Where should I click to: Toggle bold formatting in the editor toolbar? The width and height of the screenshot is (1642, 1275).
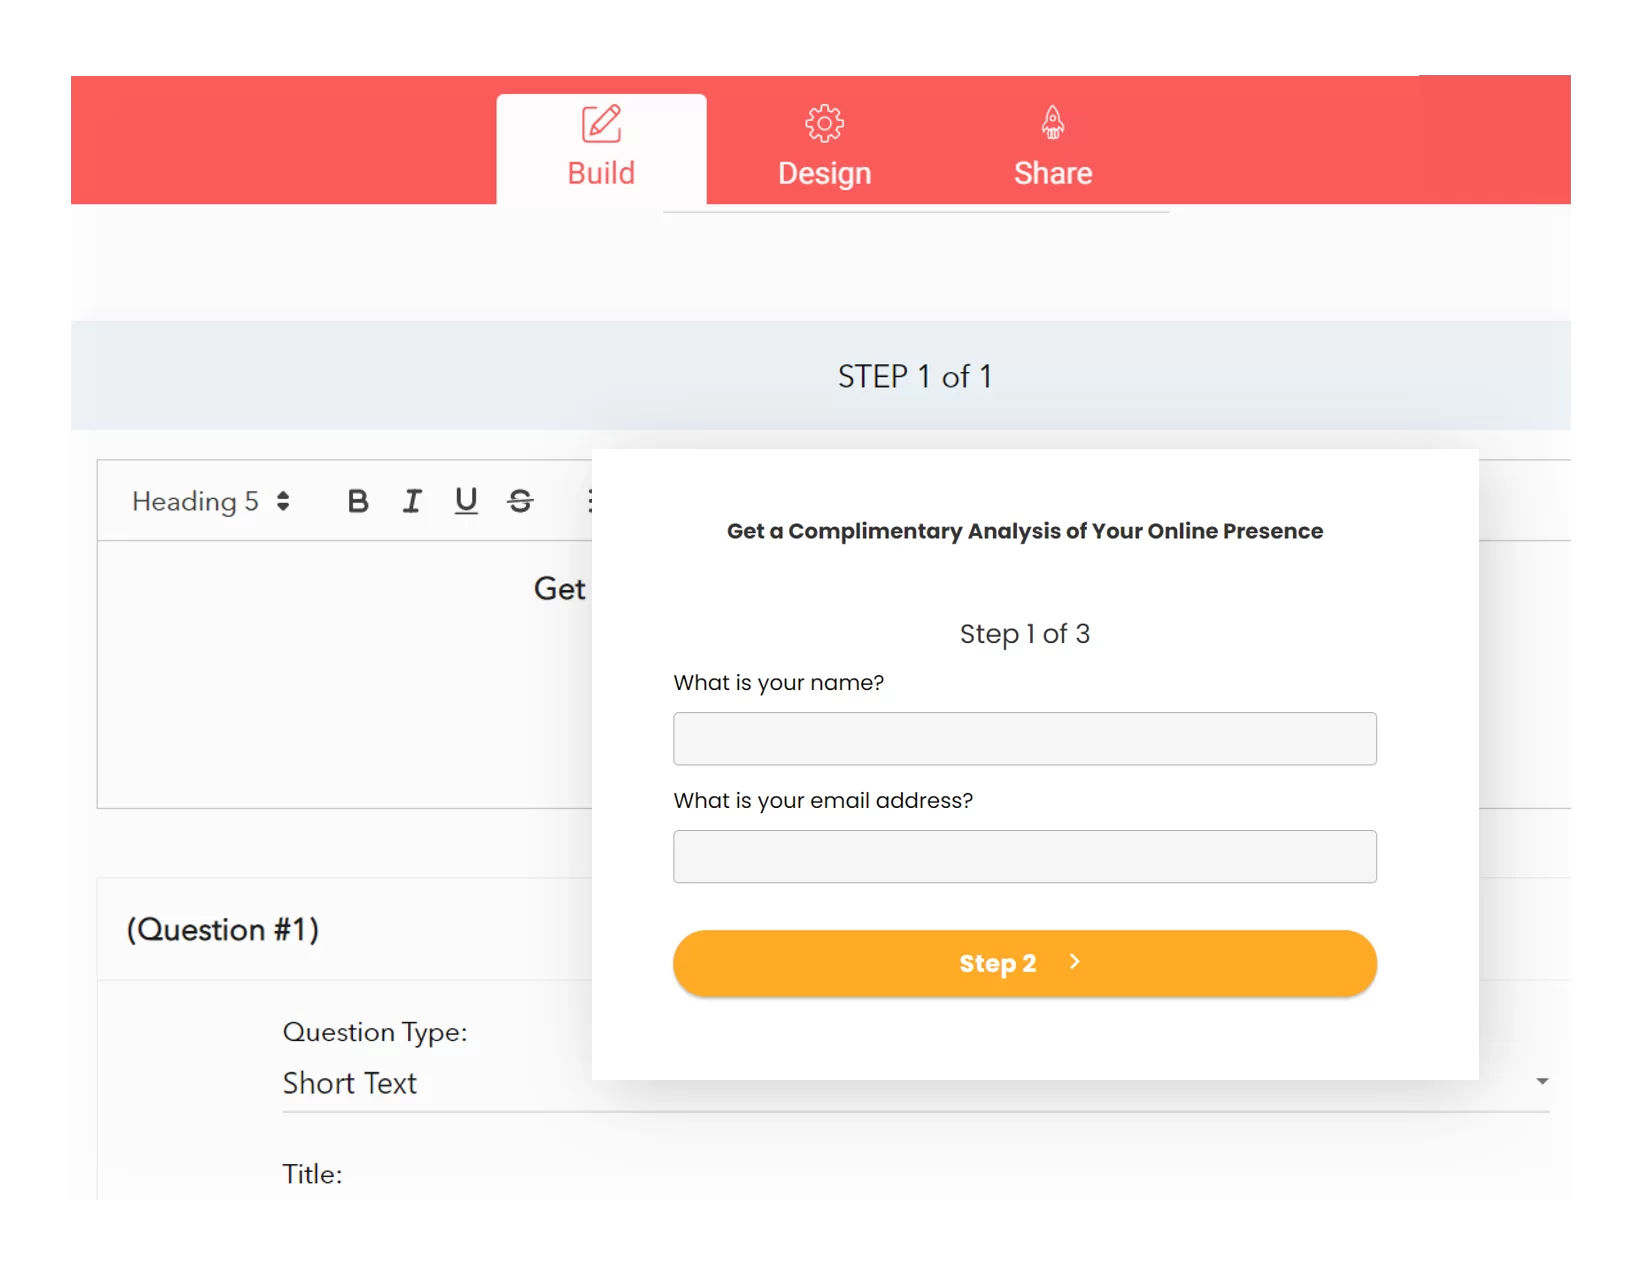[357, 501]
